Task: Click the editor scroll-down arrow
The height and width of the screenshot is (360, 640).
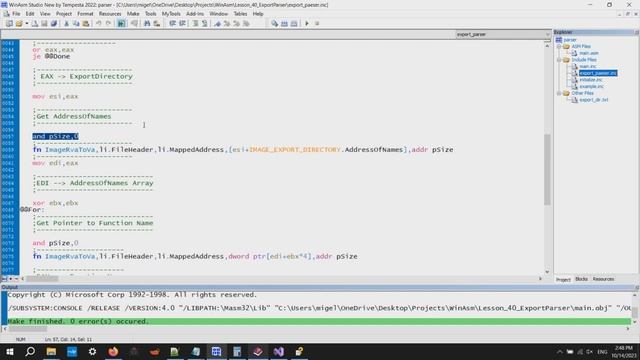Action: [547, 272]
